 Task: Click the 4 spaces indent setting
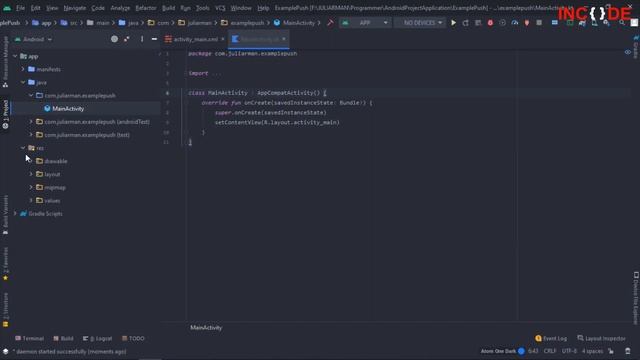point(592,351)
